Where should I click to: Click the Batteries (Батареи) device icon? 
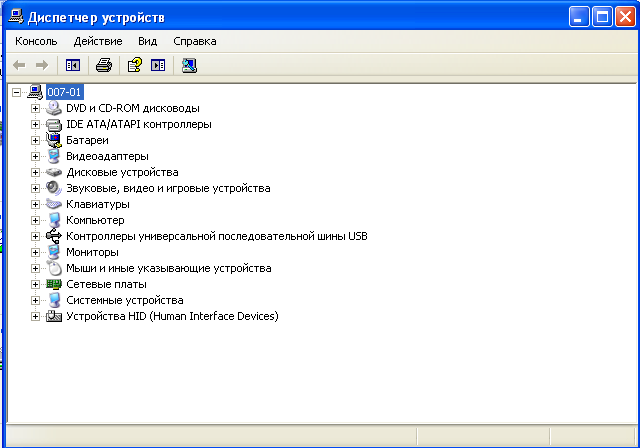click(54, 140)
